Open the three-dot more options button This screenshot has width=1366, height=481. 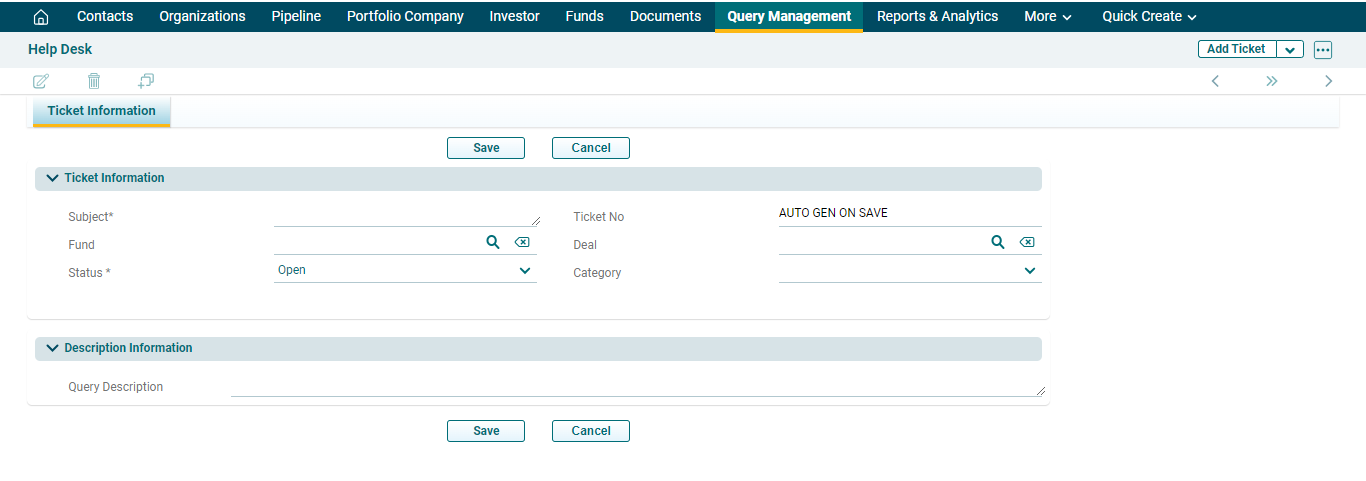1323,50
